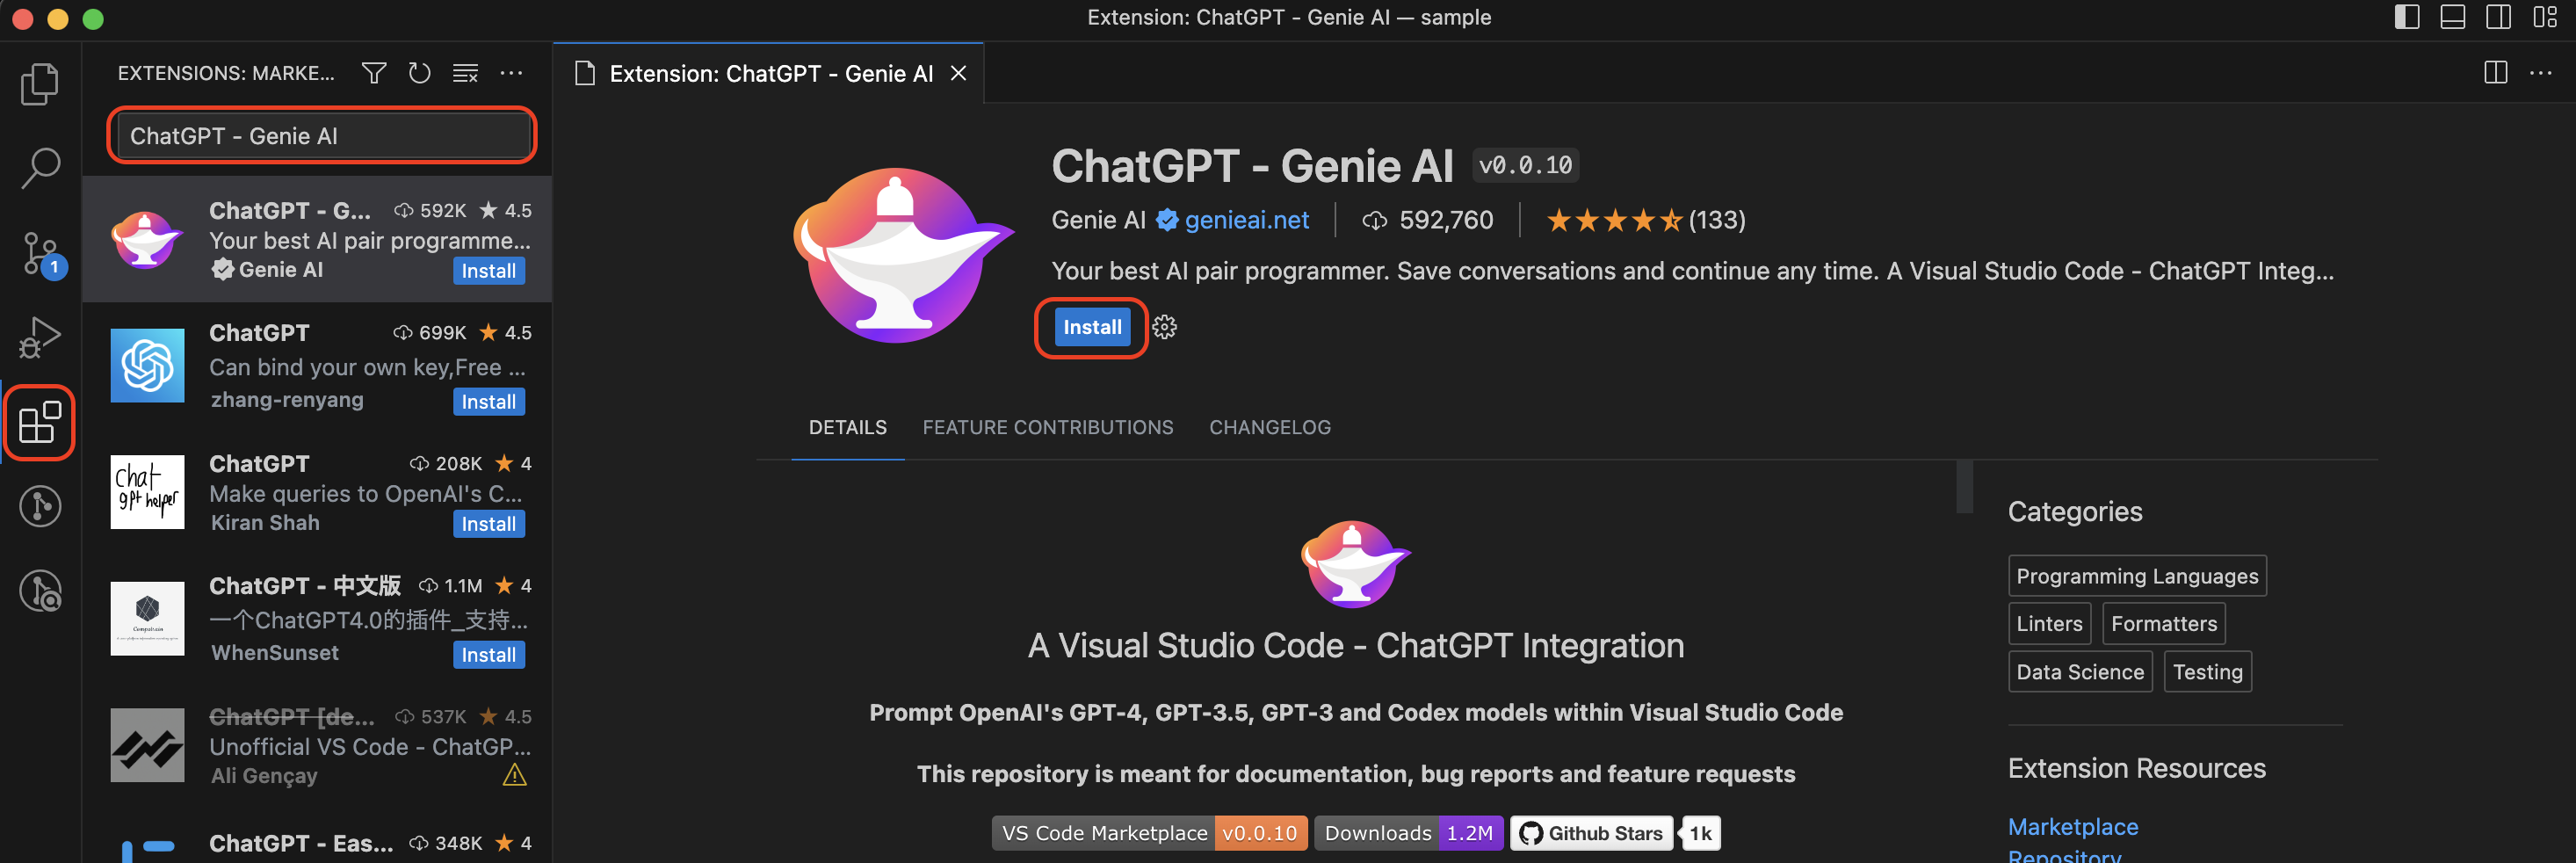Clear the extension search results
The image size is (2576, 863).
465,73
